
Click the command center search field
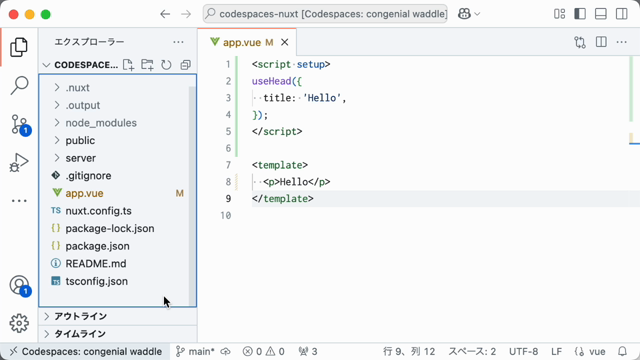pos(325,14)
